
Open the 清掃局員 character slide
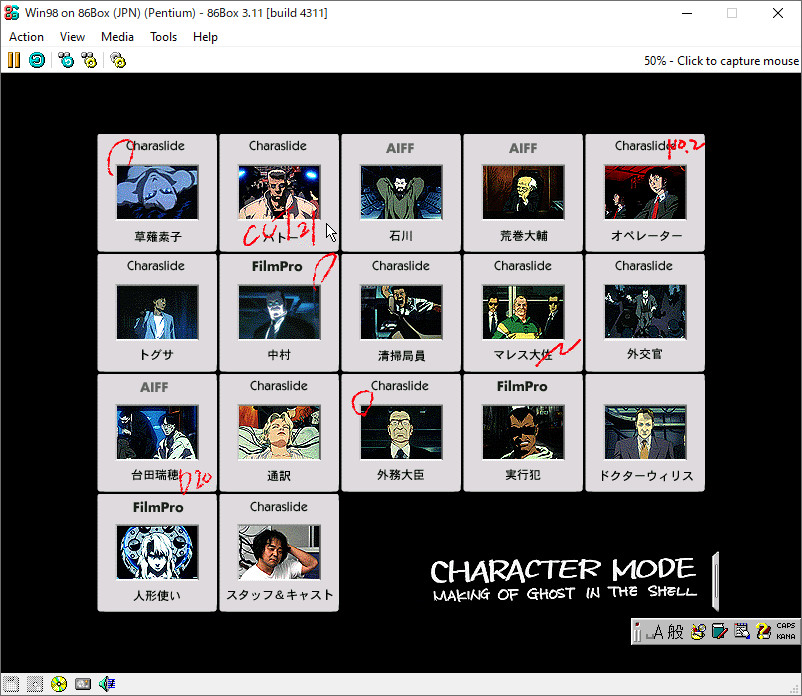point(401,312)
